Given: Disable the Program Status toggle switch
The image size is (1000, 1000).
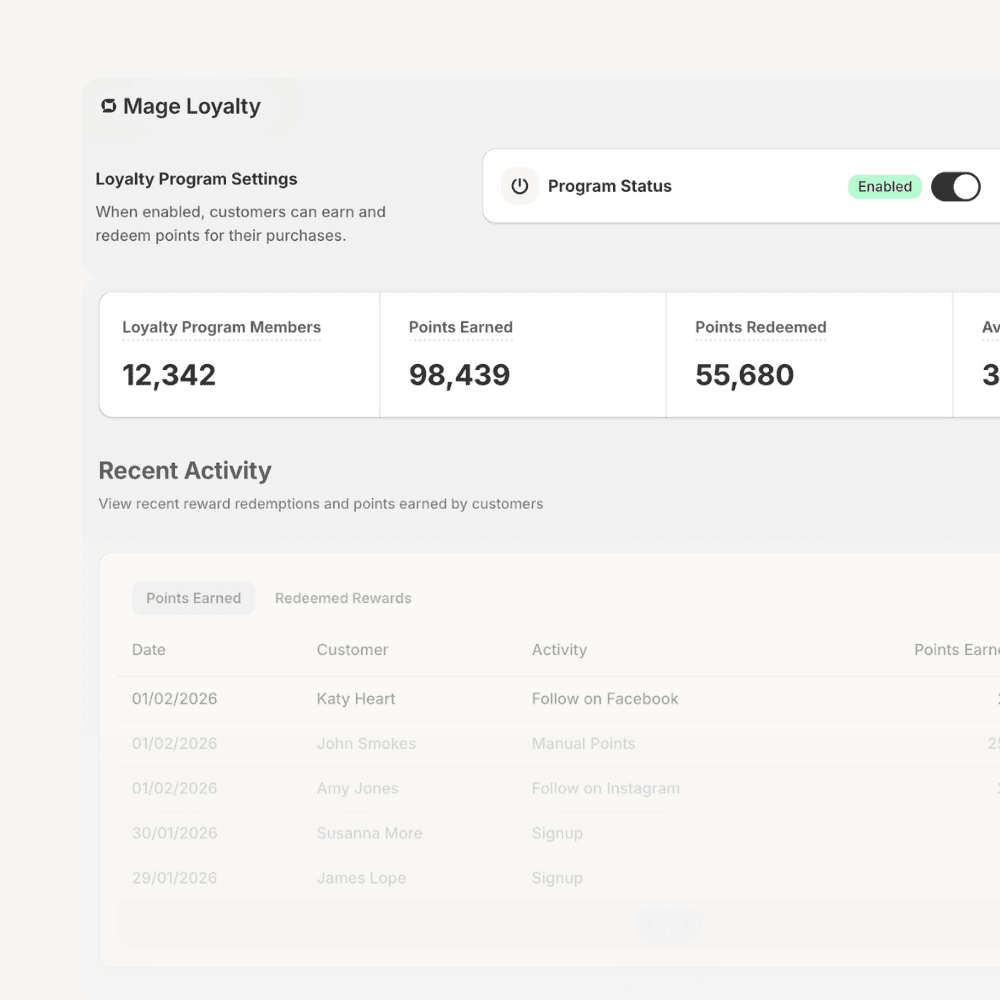Looking at the screenshot, I should (x=955, y=186).
